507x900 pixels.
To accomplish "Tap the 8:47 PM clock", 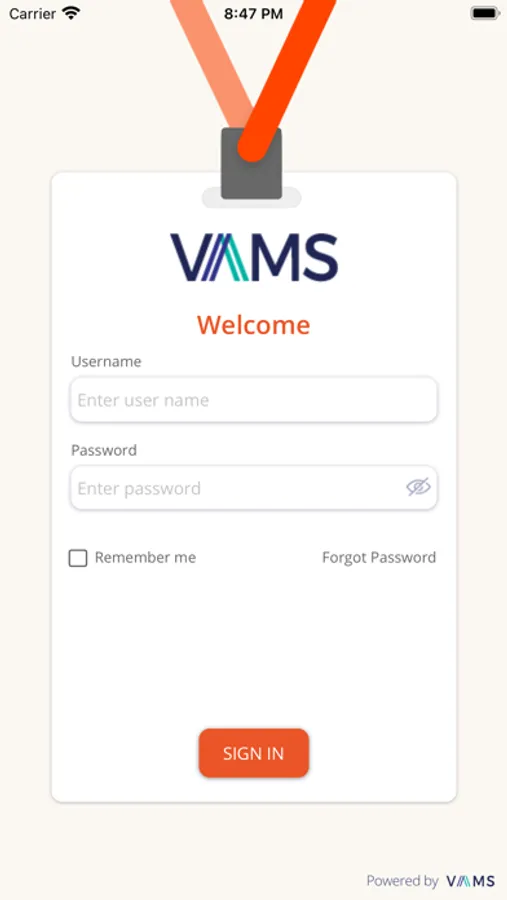I will (253, 14).
